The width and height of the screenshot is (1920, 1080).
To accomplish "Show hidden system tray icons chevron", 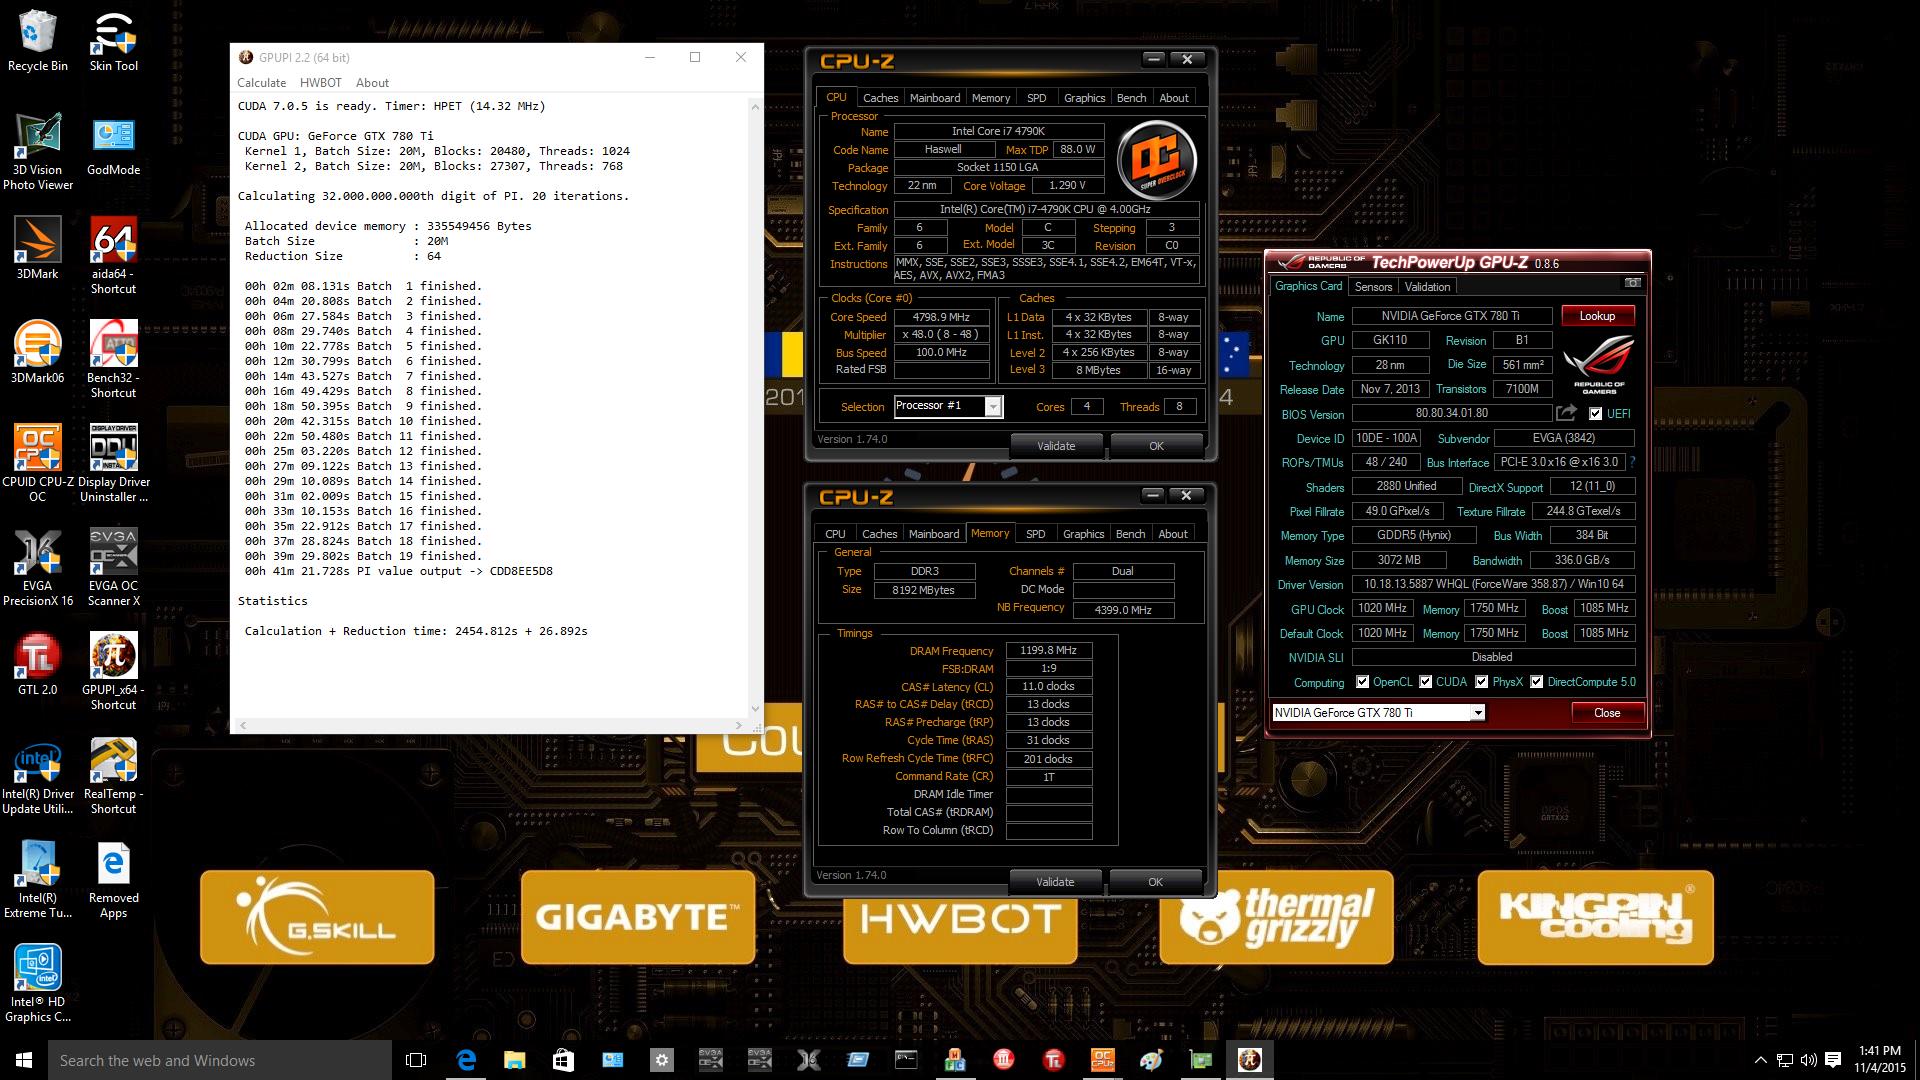I will click(1760, 1060).
